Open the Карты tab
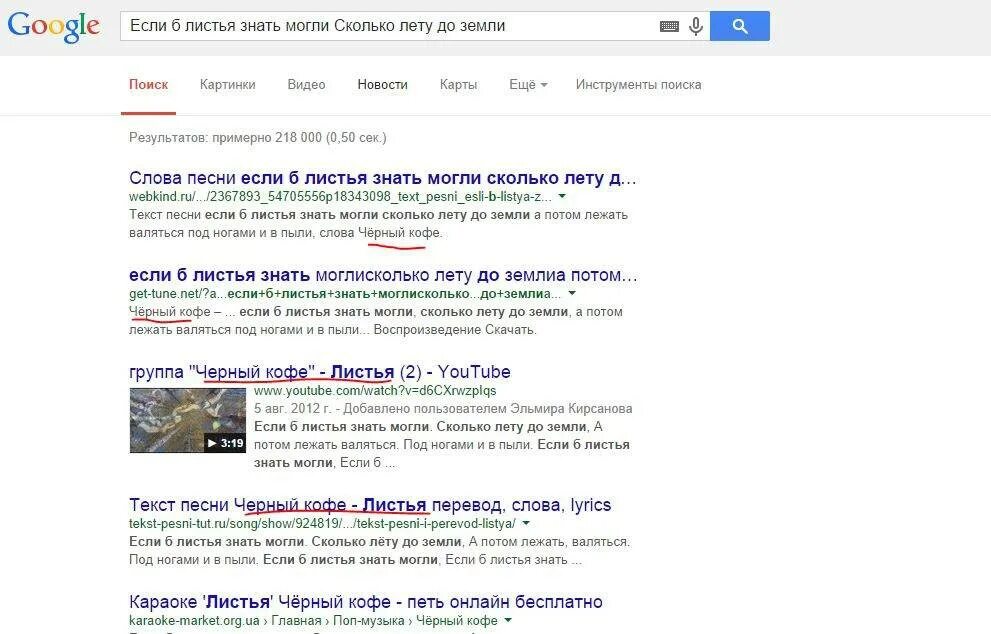The image size is (991, 634). [x=458, y=85]
